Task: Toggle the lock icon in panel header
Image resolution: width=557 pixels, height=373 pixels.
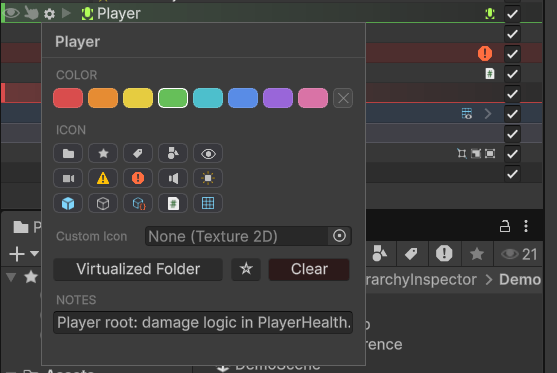Action: tap(505, 226)
